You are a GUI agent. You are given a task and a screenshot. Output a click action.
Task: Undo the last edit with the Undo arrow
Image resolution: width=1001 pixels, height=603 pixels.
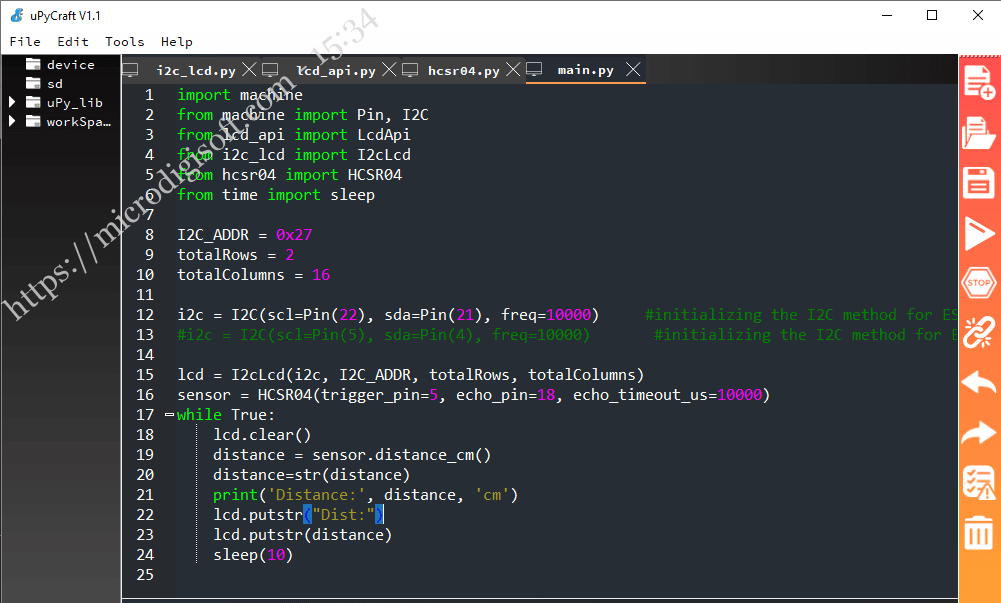[978, 382]
